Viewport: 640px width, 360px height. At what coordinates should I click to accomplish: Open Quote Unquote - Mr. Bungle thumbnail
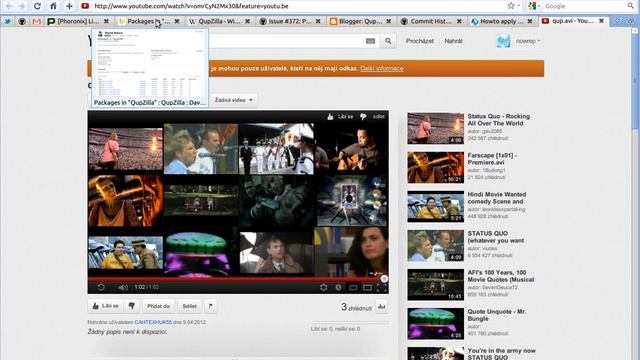click(x=436, y=324)
